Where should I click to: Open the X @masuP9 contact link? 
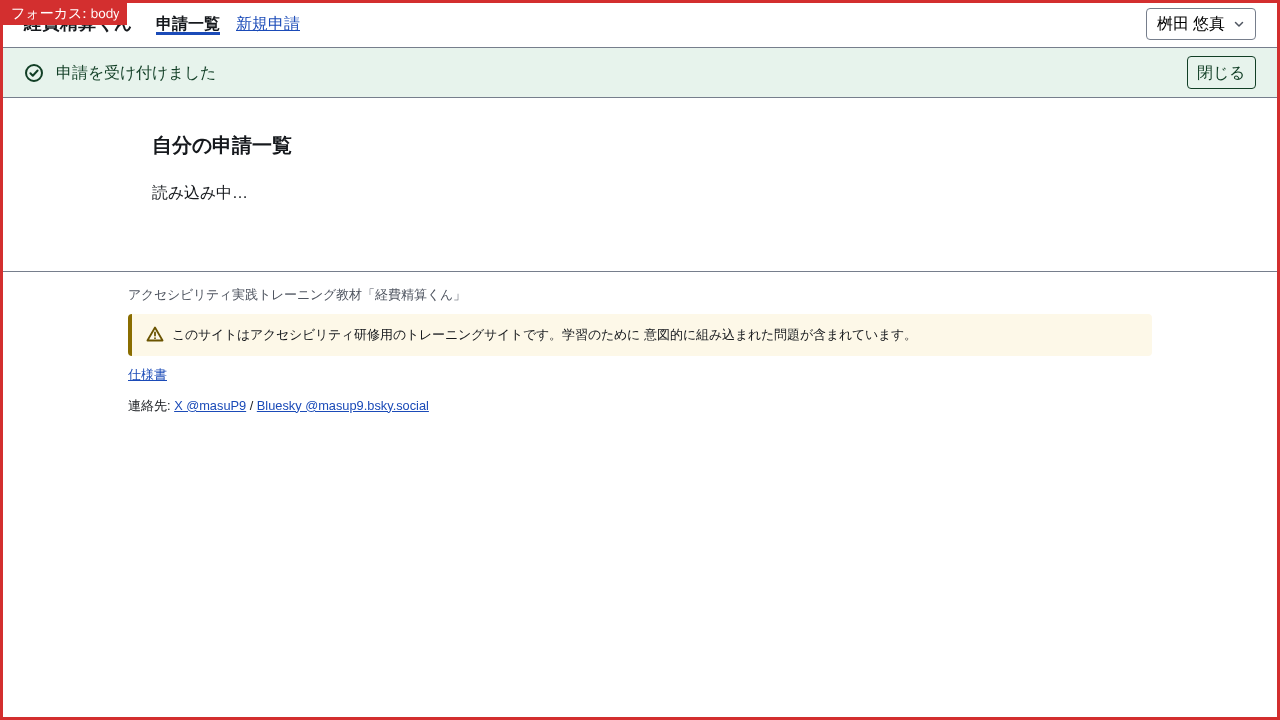pyautogui.click(x=210, y=406)
